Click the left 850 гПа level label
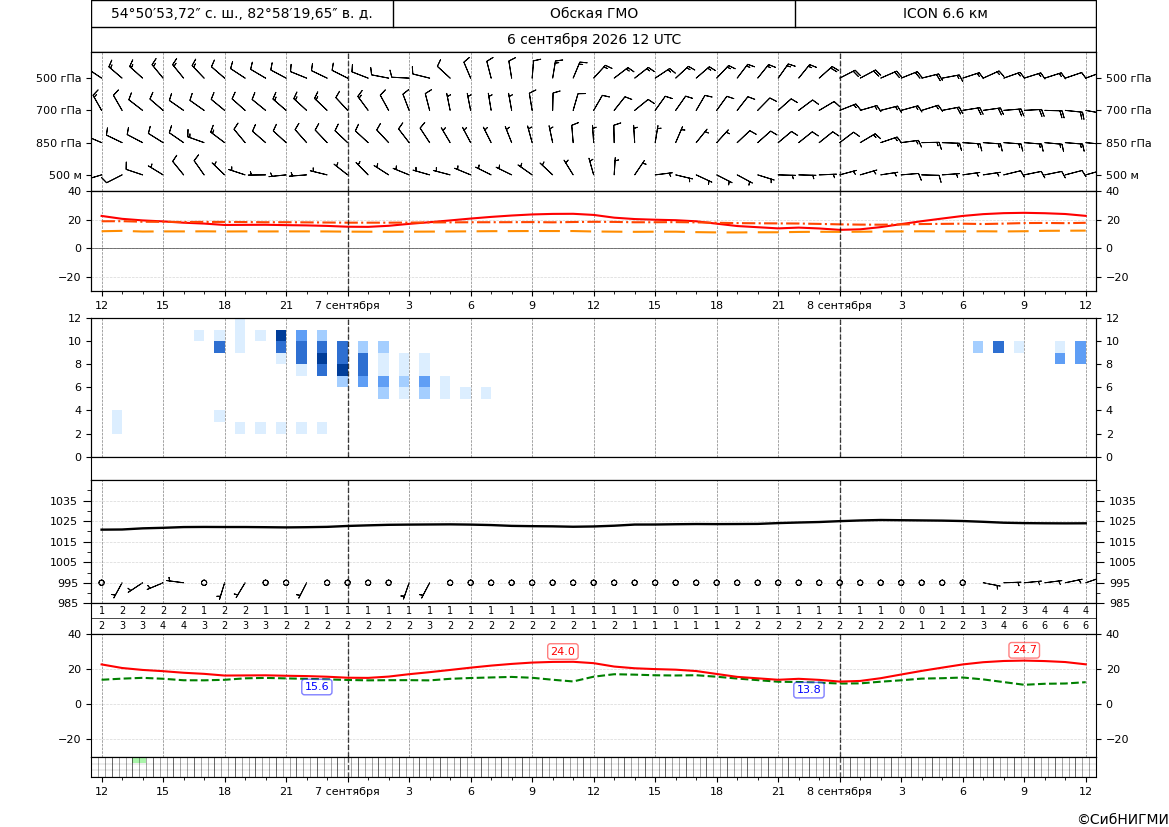The image size is (1169, 827). tap(59, 143)
